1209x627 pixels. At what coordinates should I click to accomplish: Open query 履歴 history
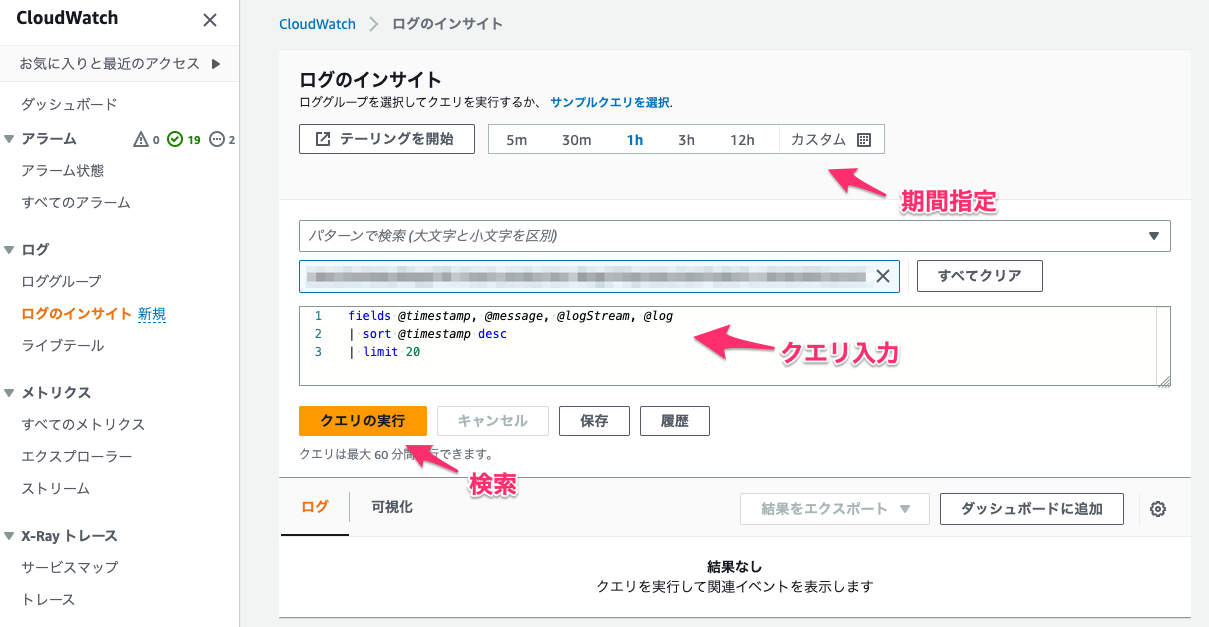[675, 421]
